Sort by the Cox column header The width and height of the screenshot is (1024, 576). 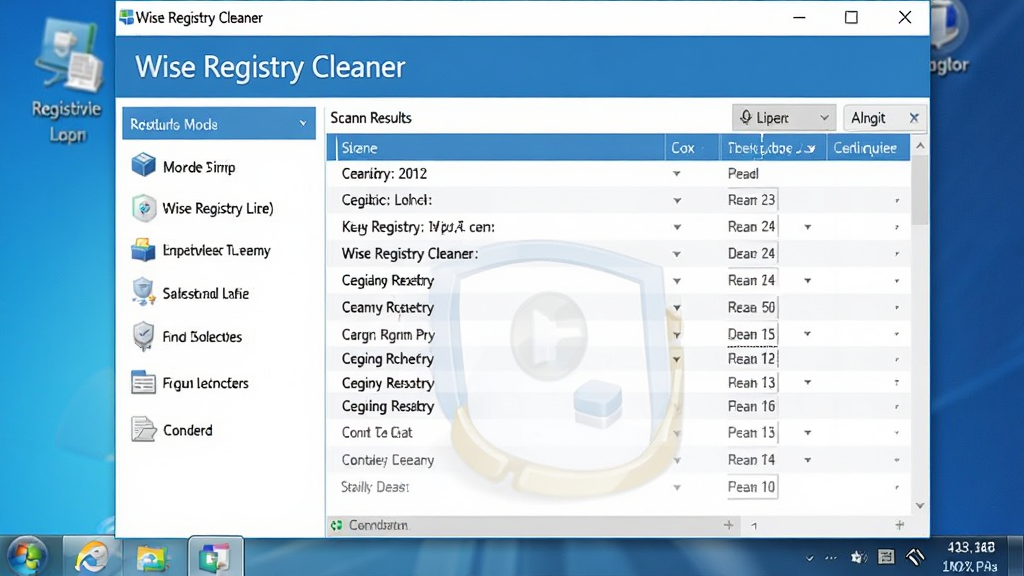(692, 148)
